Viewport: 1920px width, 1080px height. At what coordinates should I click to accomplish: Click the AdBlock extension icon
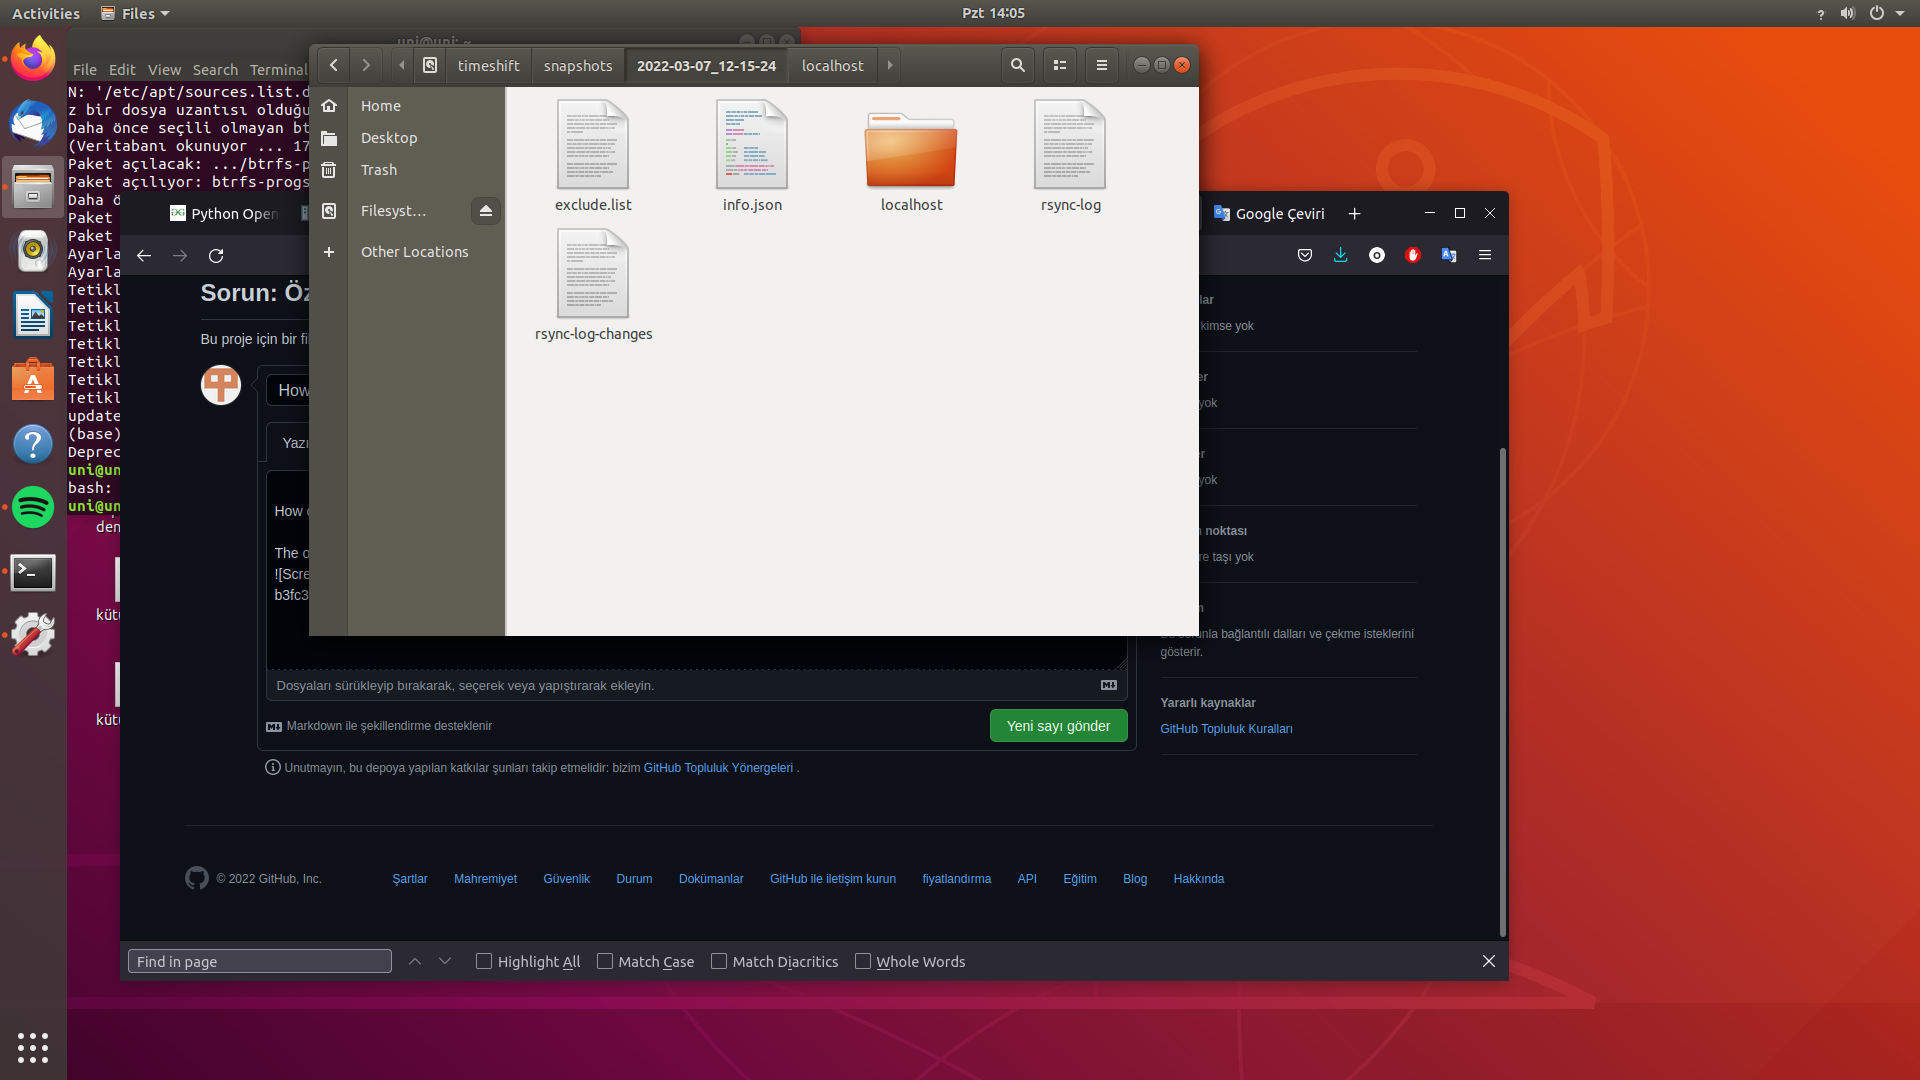[1413, 255]
